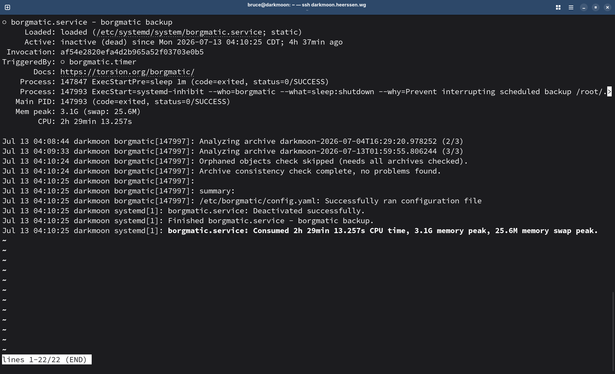Click the status circle before borgmatic.service heading
Screen dimensions: 615x374
4,22
